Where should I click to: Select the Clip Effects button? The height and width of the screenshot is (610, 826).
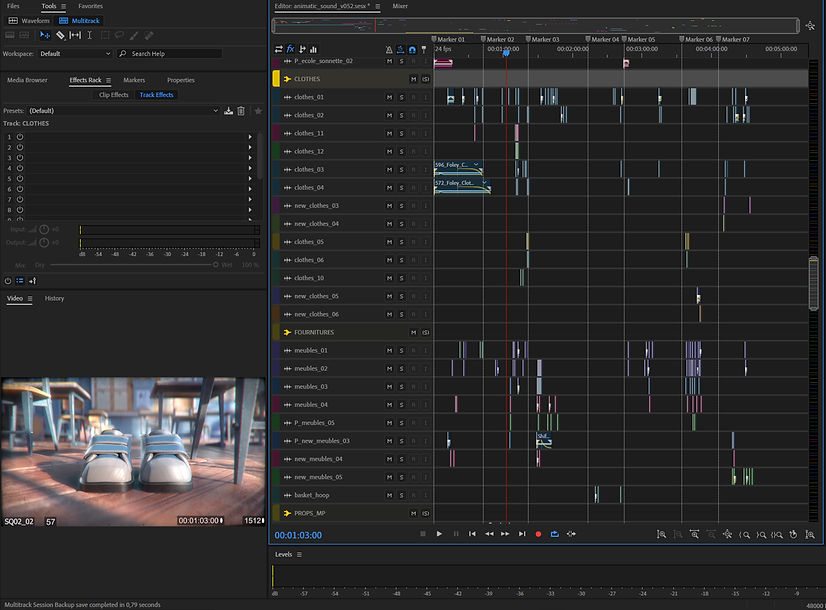[x=113, y=95]
